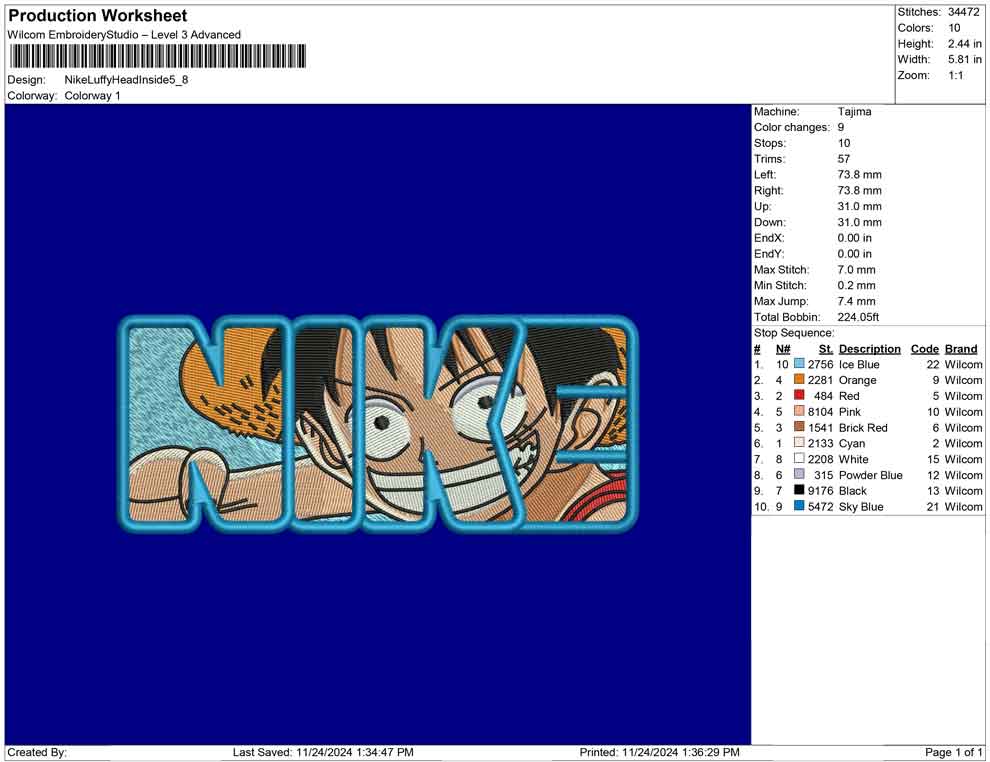Choose the Black thread swatch
The height and width of the screenshot is (762, 990).
coord(799,490)
